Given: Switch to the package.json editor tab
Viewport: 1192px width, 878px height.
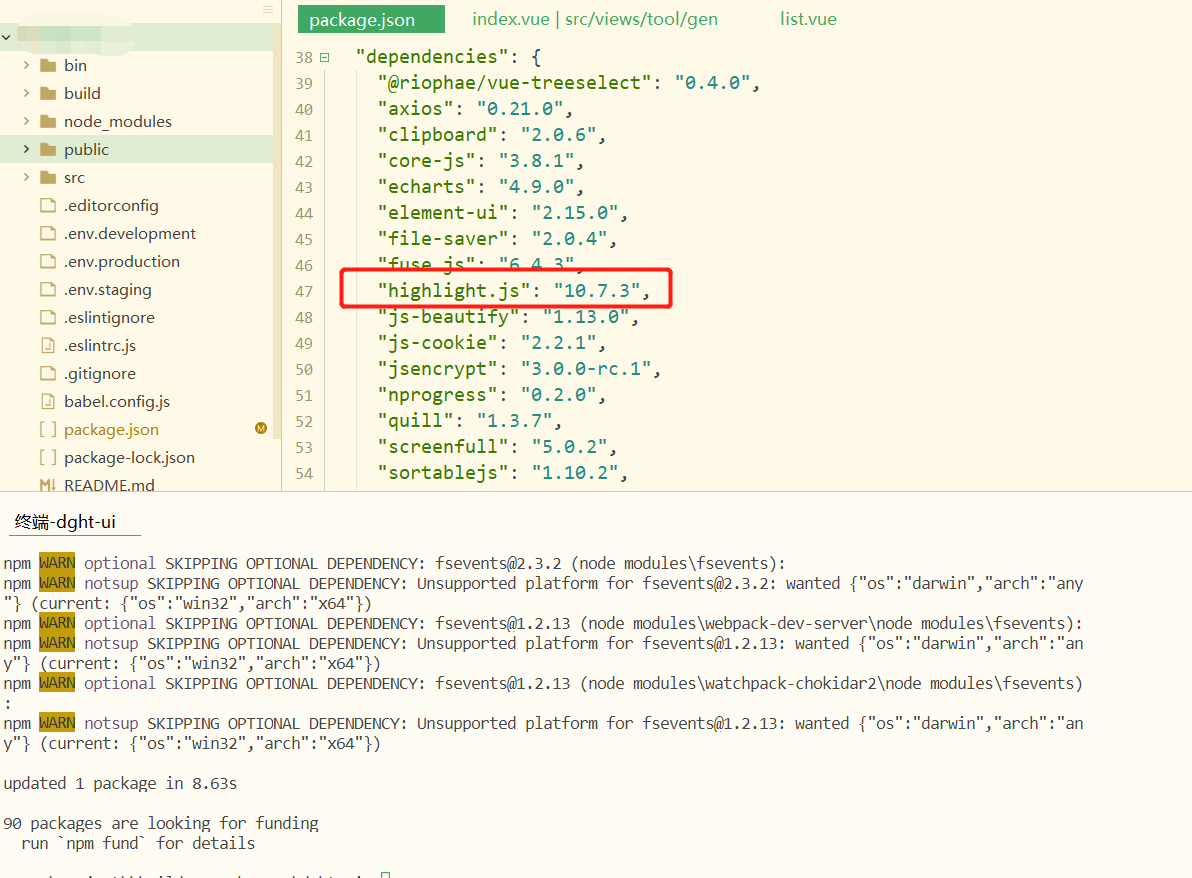Looking at the screenshot, I should click(x=371, y=20).
